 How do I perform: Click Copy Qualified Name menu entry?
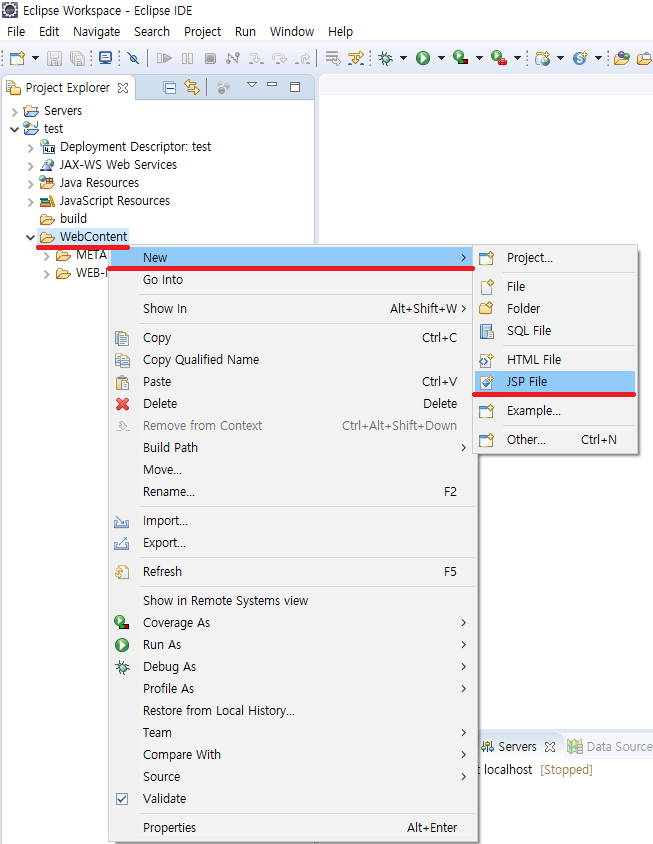293,360
